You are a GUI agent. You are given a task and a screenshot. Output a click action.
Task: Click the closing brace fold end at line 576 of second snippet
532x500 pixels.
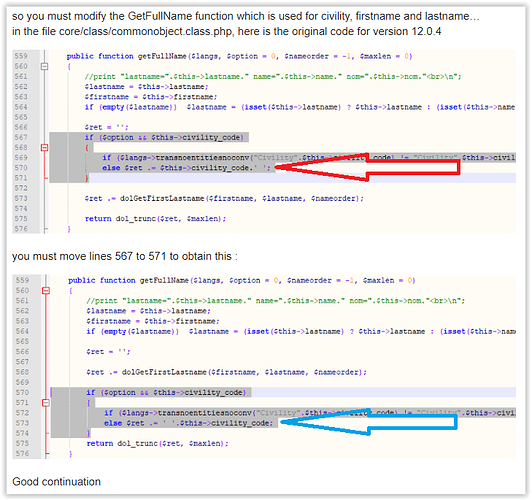coord(47,454)
